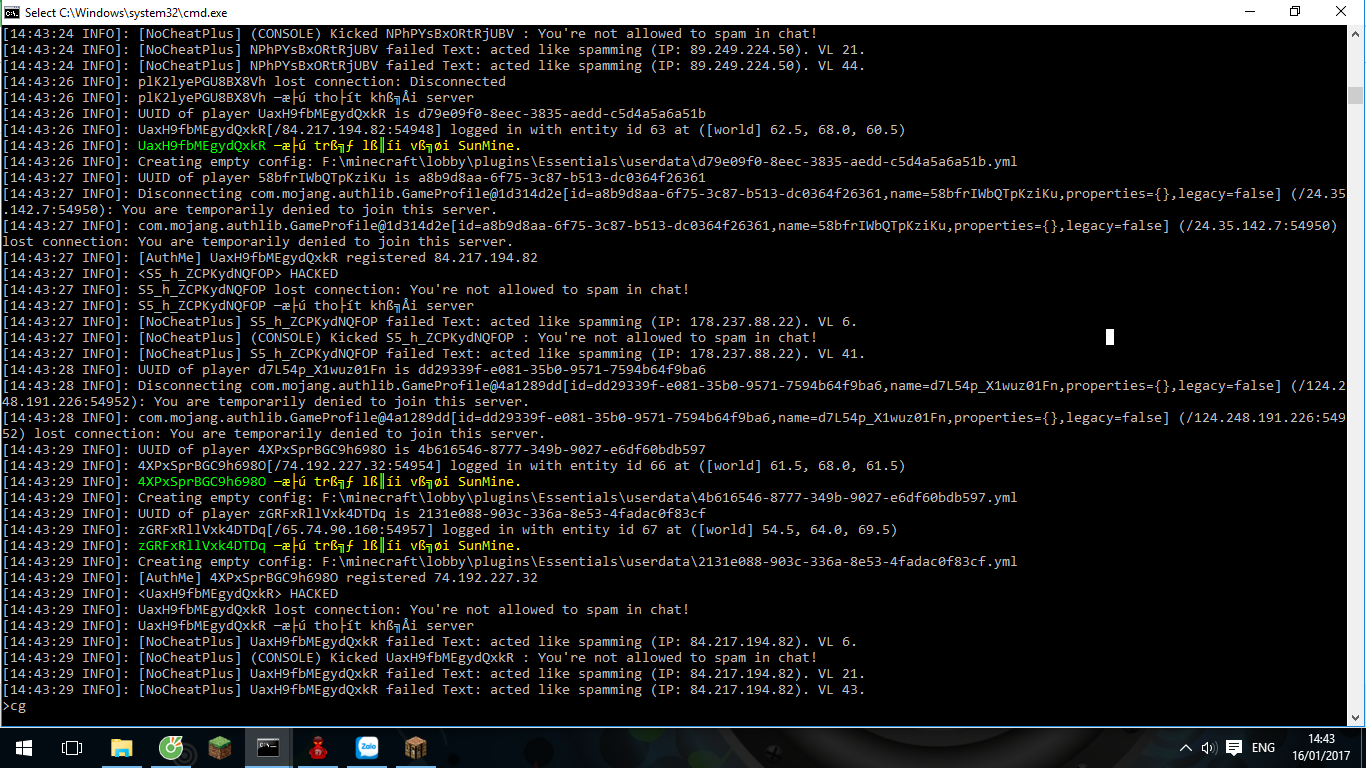The height and width of the screenshot is (768, 1366).
Task: Minimize the cmd.exe window
Action: point(1248,12)
